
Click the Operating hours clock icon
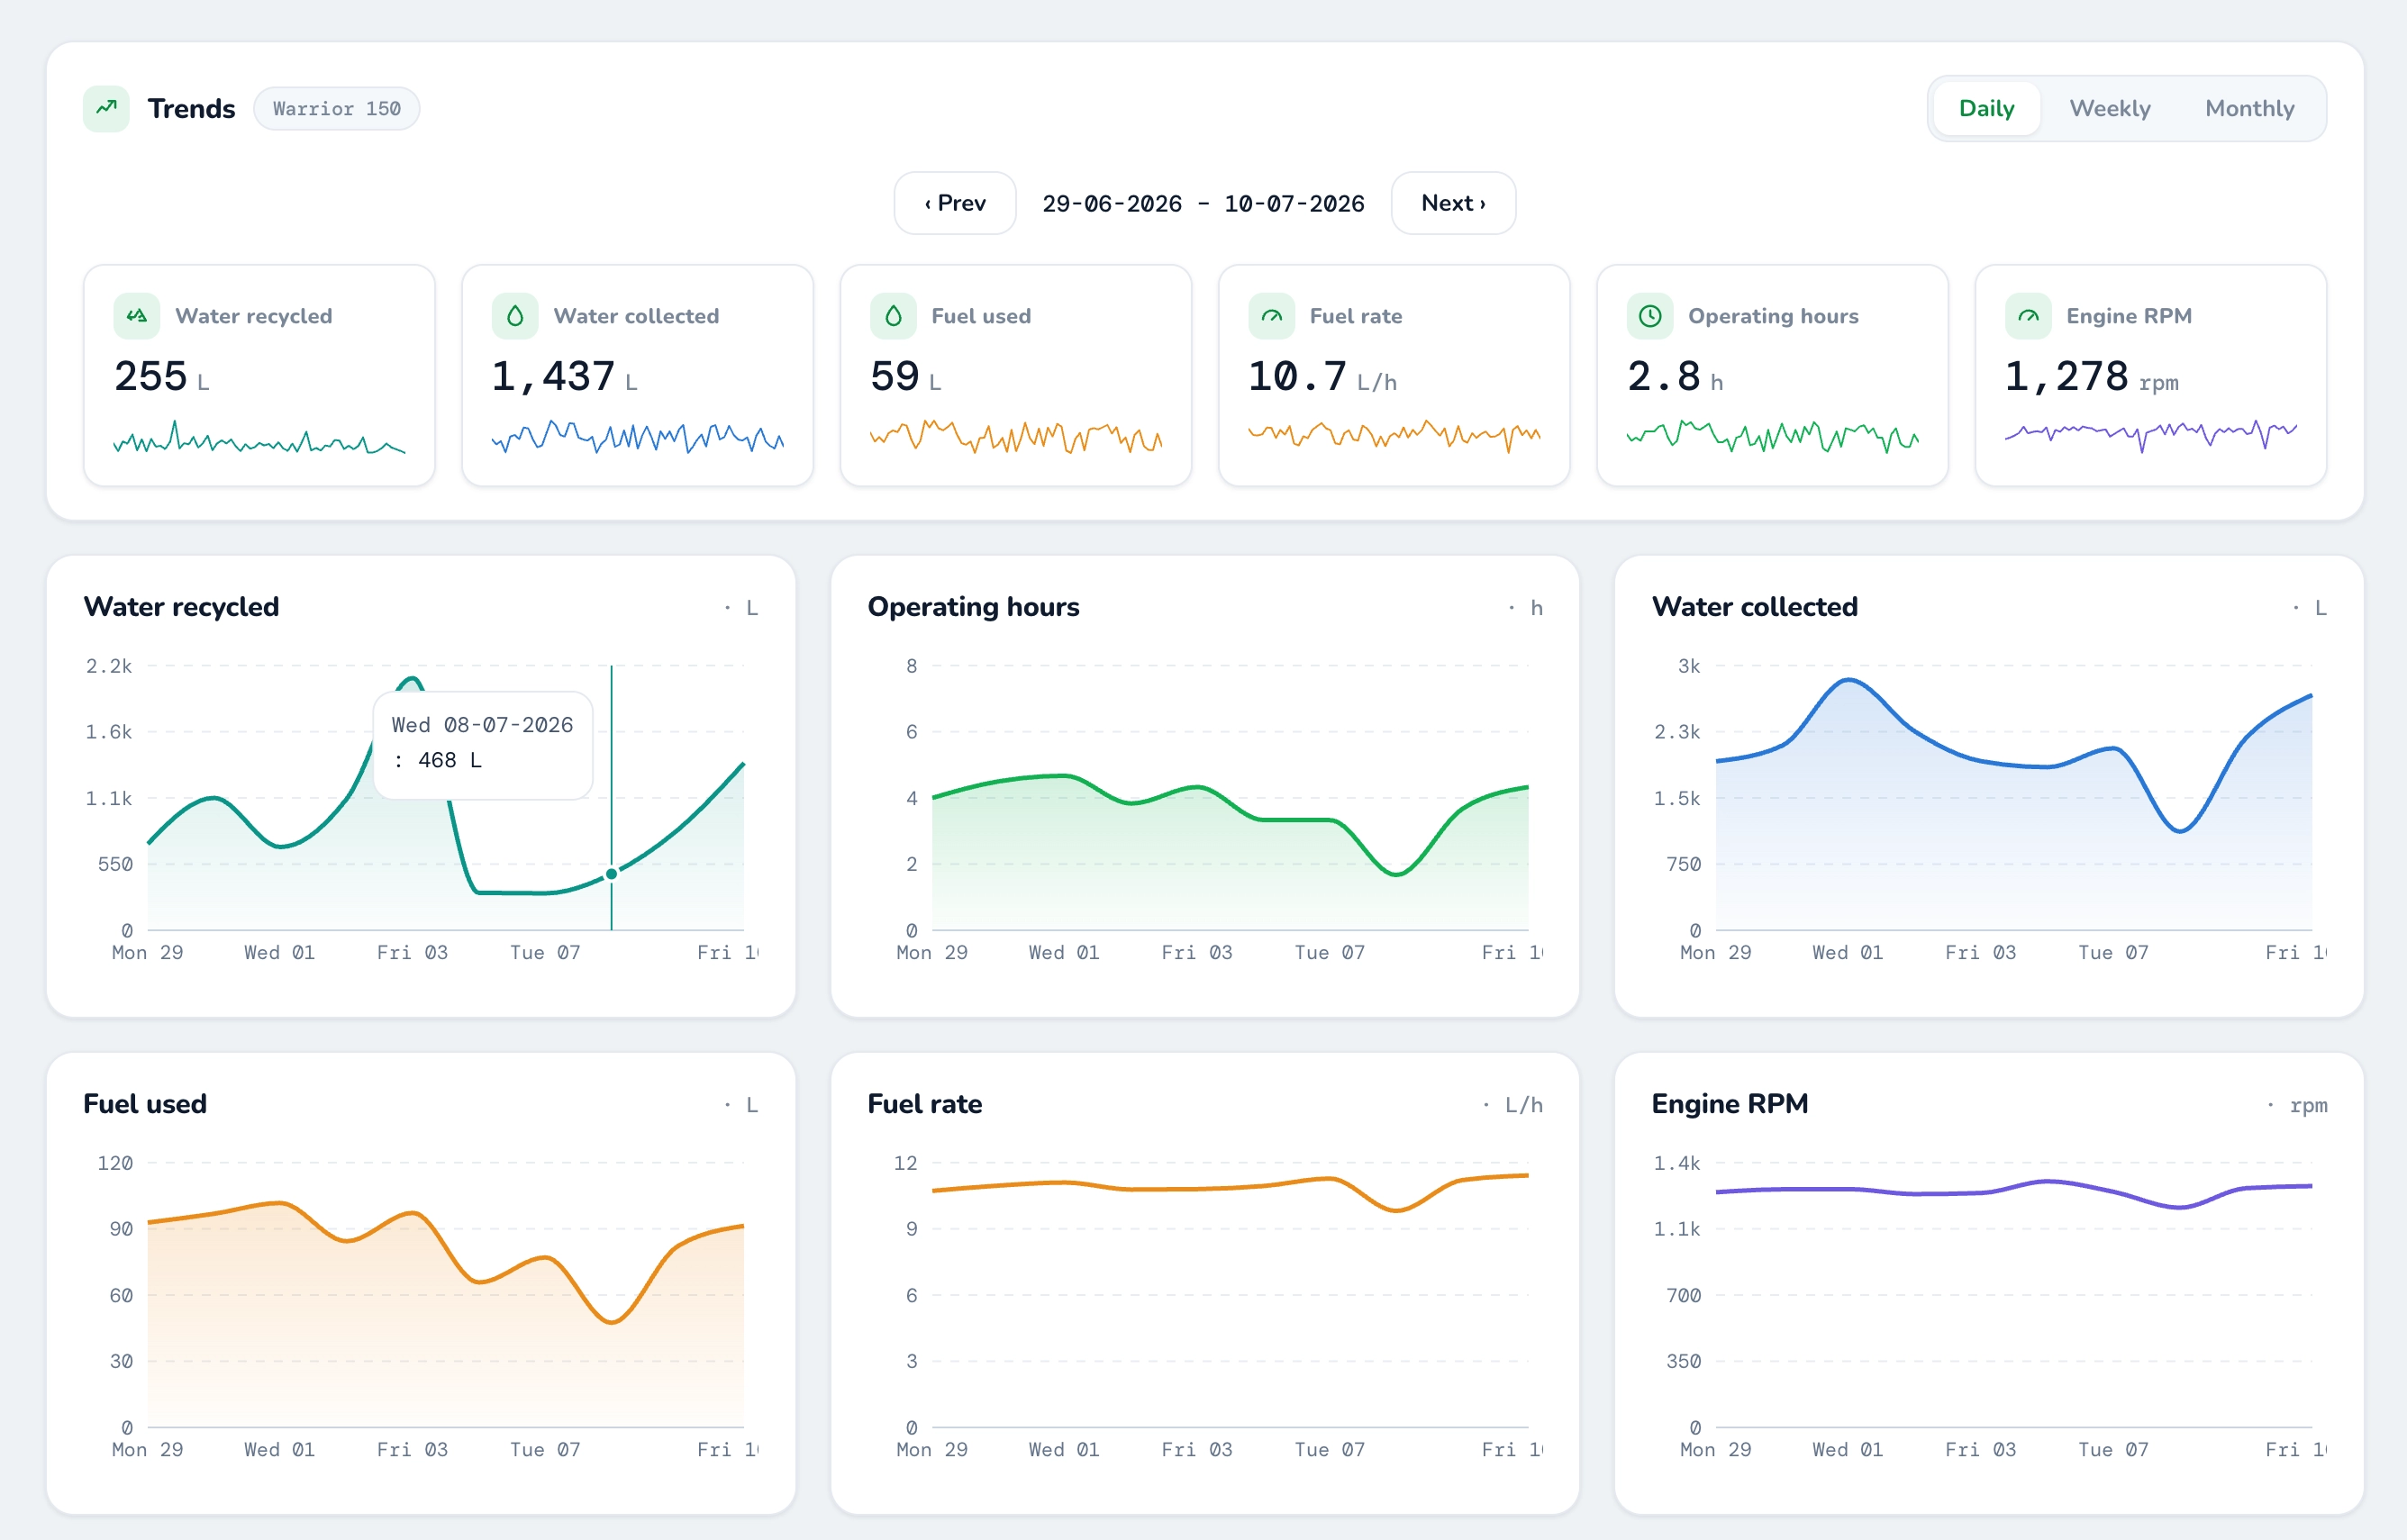(x=1650, y=316)
